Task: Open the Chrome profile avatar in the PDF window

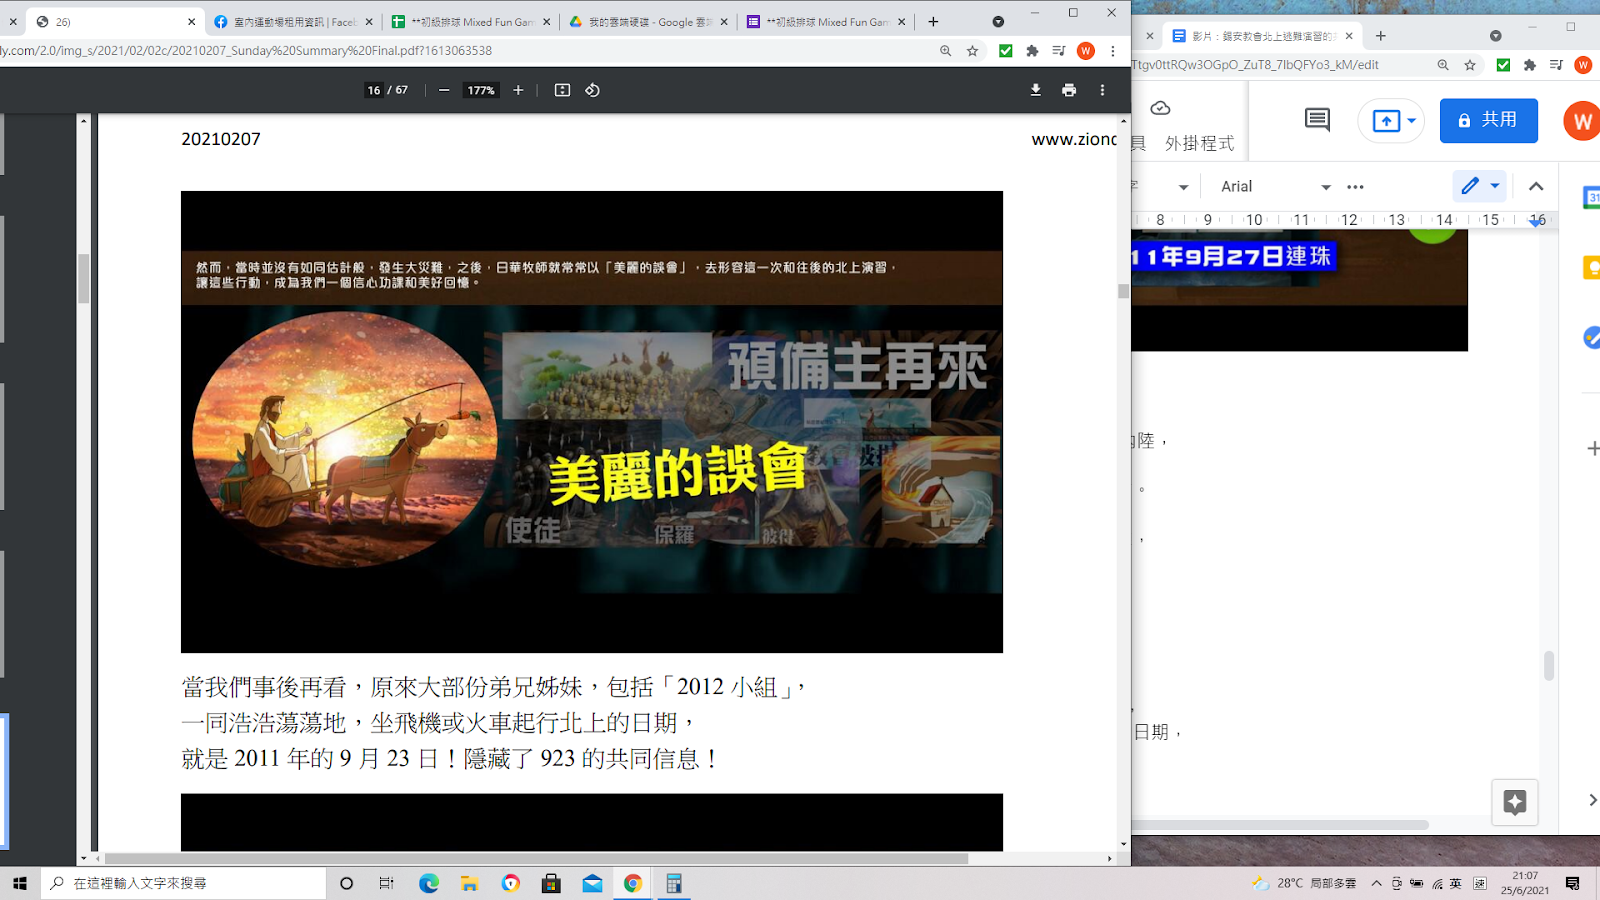Action: click(1086, 51)
